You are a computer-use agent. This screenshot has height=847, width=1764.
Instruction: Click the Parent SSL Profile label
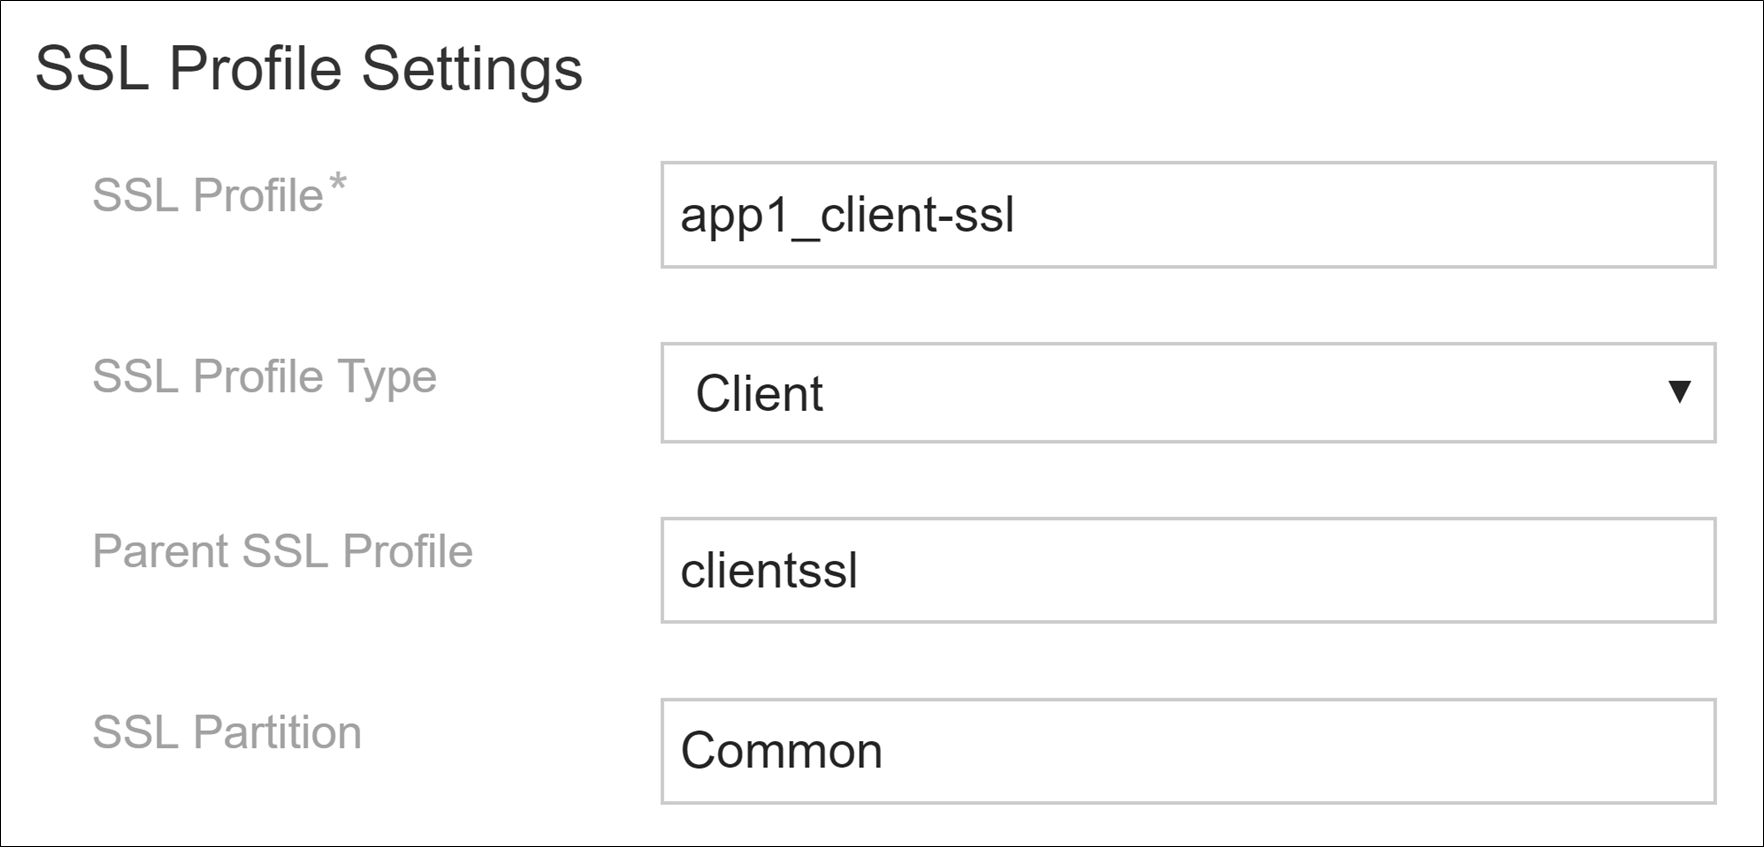(x=282, y=551)
